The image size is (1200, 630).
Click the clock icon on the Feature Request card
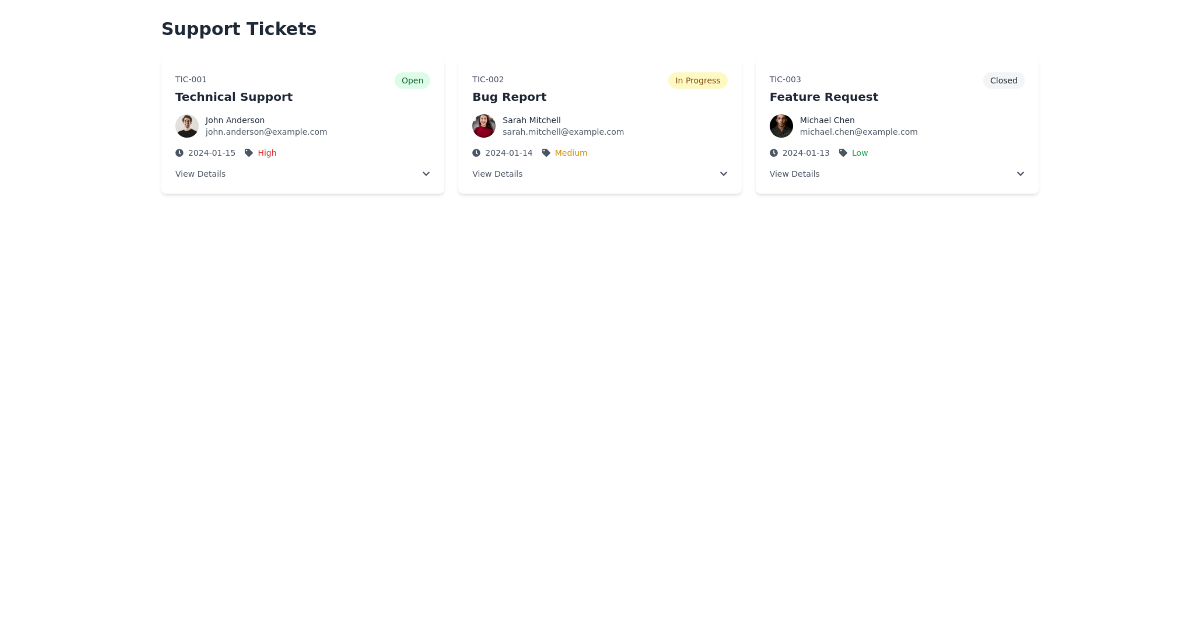click(771, 152)
